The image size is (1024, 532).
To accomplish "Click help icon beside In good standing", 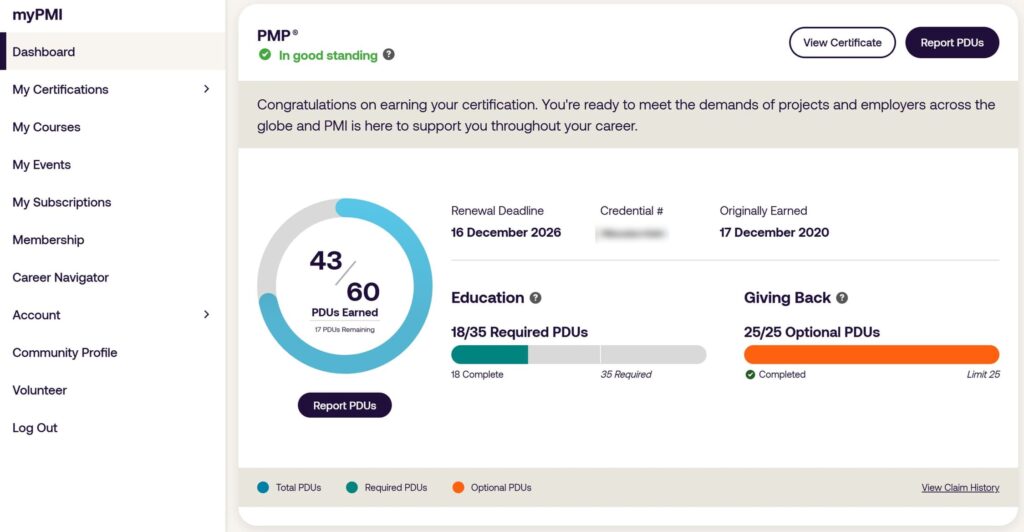I will point(389,55).
